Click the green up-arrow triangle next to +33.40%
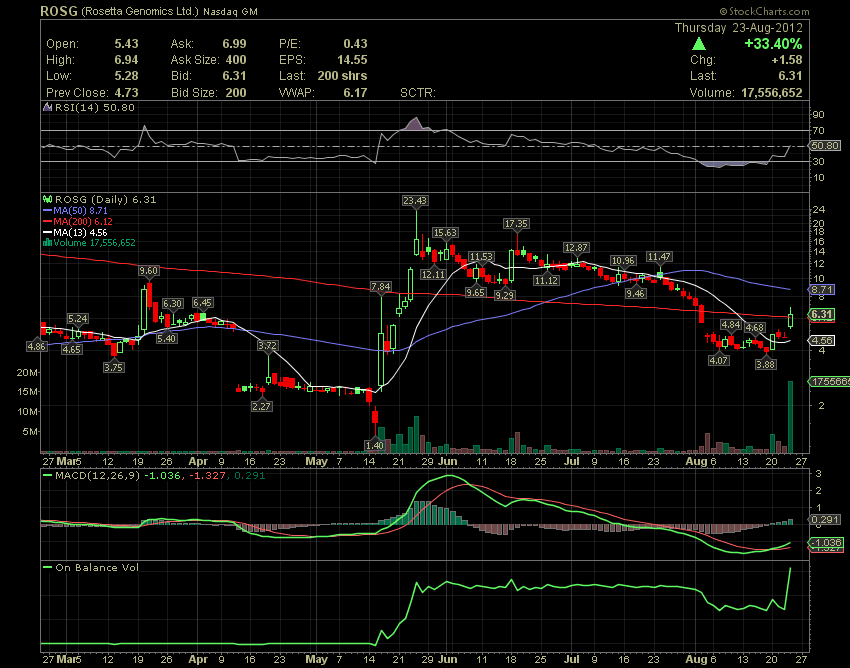Image resolution: width=850 pixels, height=668 pixels. (698, 44)
